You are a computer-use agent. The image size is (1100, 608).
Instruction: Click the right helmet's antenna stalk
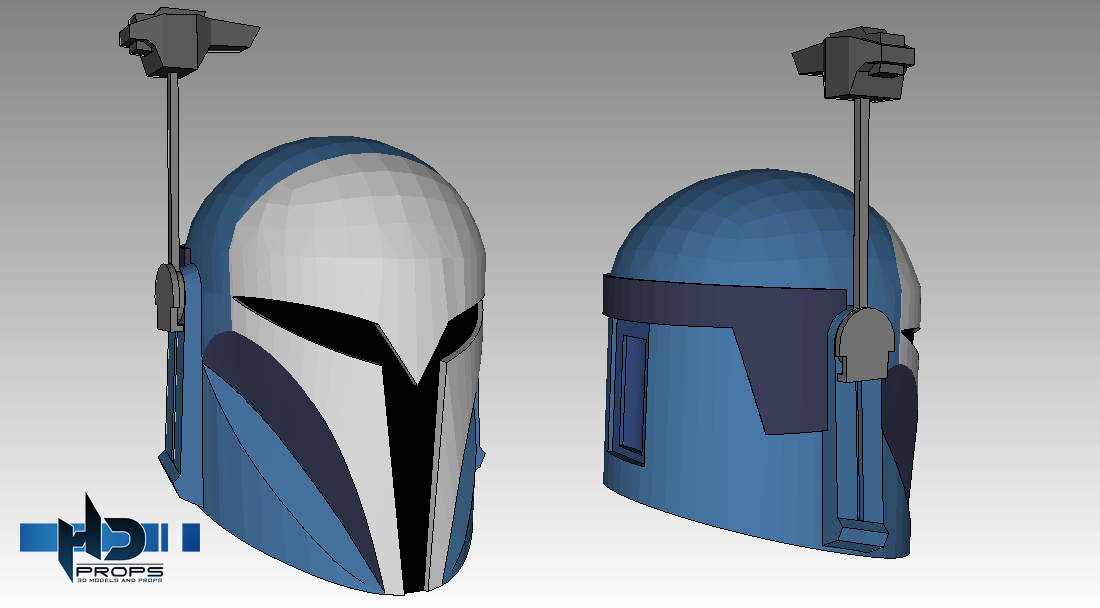tap(862, 203)
